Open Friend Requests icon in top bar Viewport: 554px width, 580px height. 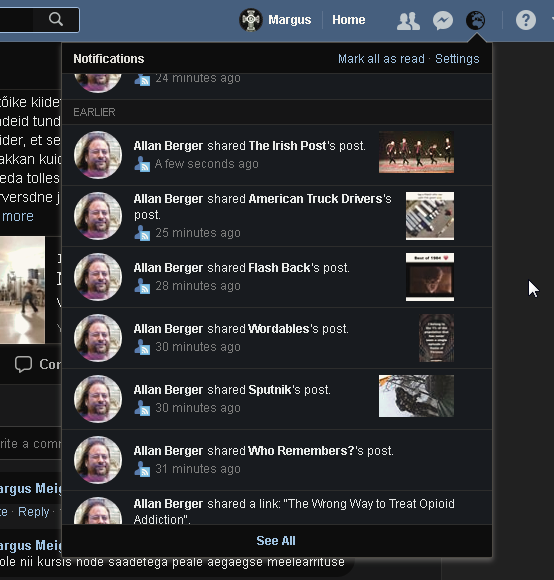[x=408, y=21]
